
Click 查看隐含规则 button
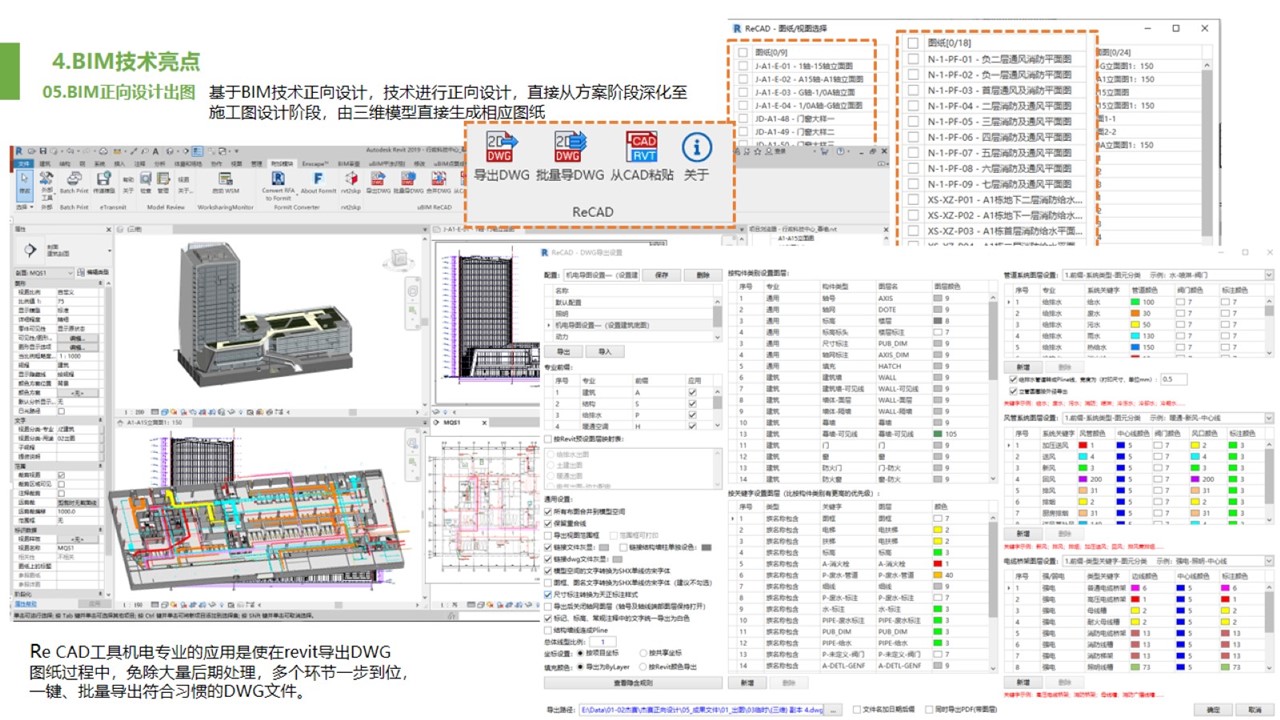tap(633, 683)
